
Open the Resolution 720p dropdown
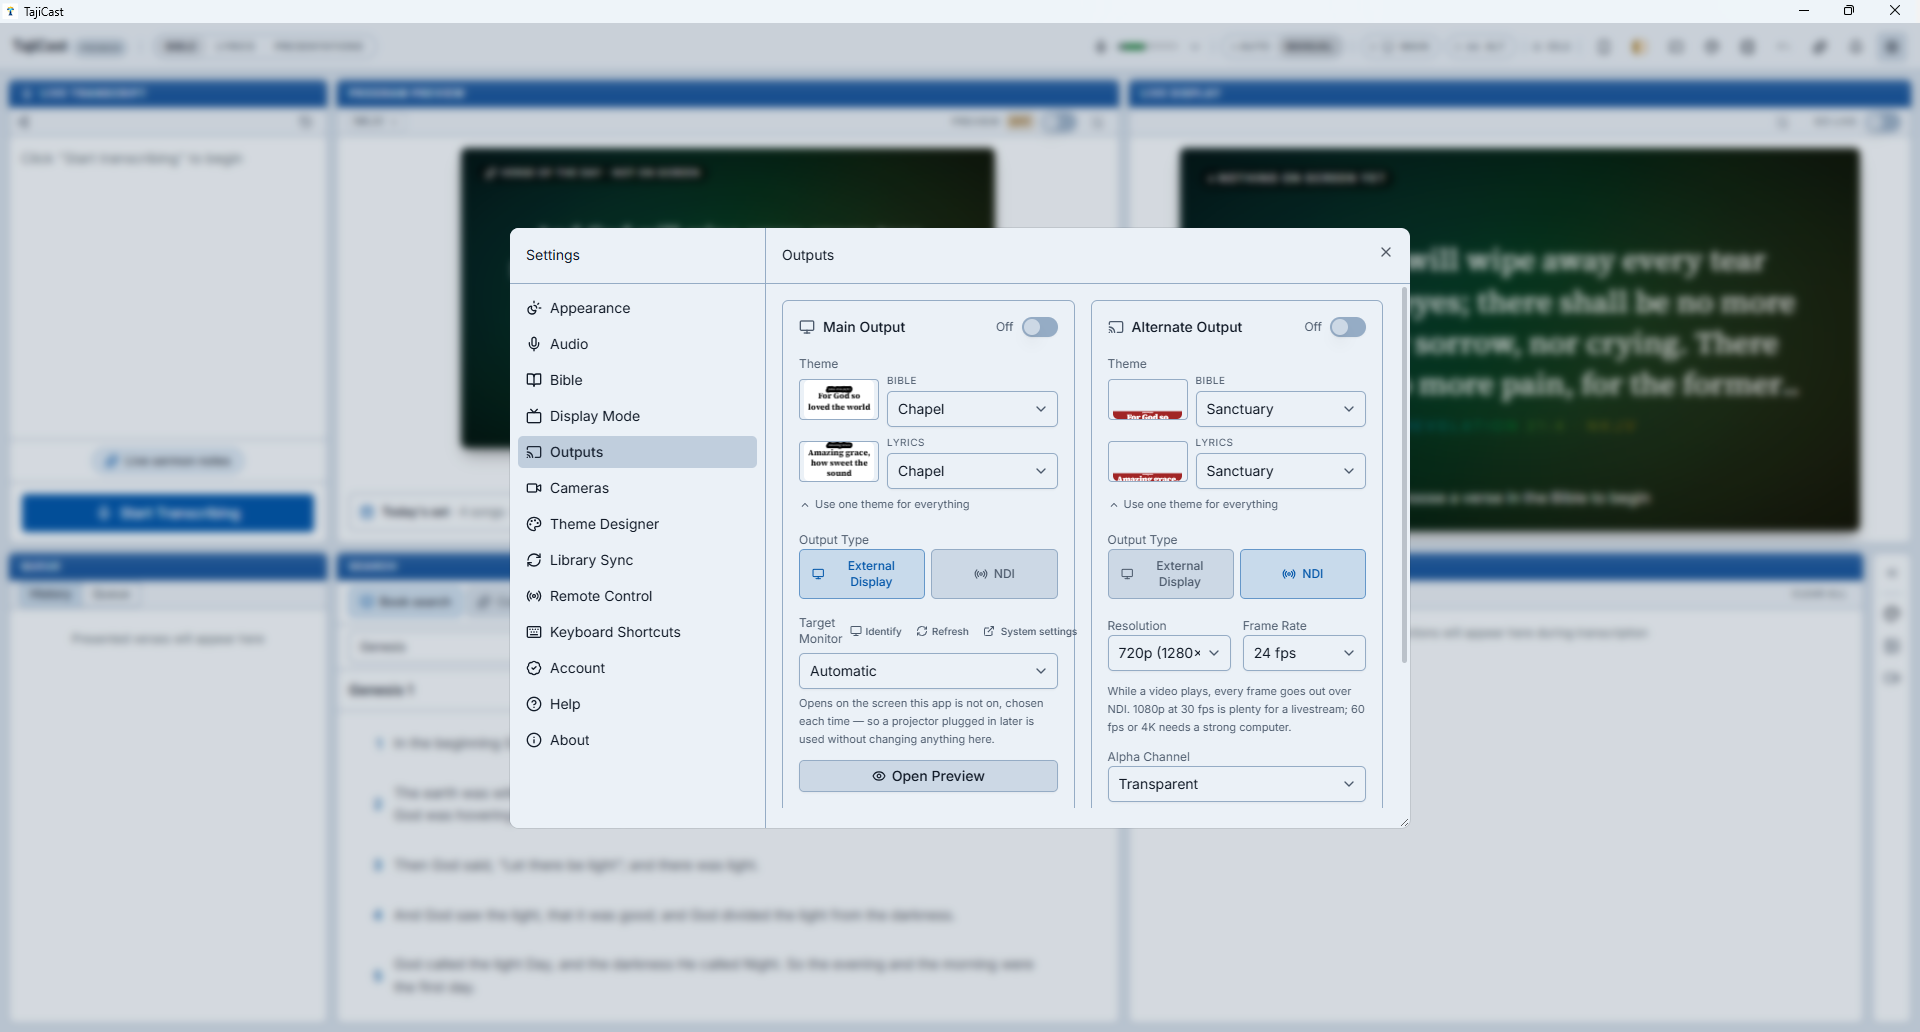click(1169, 653)
